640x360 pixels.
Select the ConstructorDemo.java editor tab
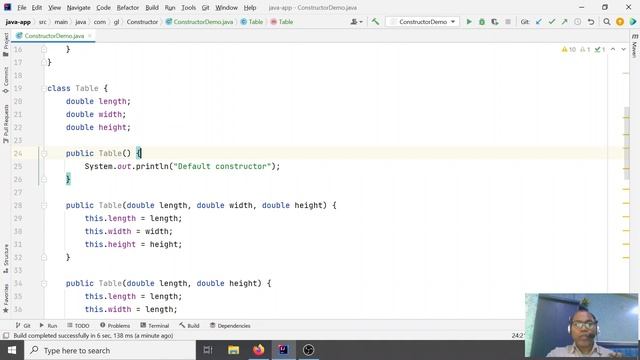(x=54, y=36)
